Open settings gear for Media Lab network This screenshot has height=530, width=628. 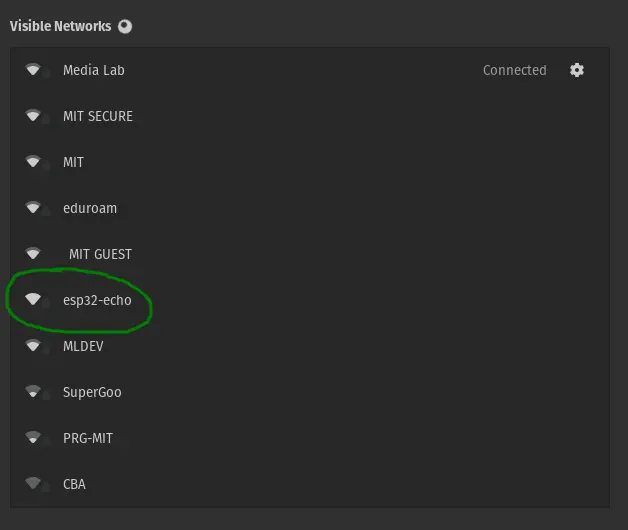pos(577,70)
